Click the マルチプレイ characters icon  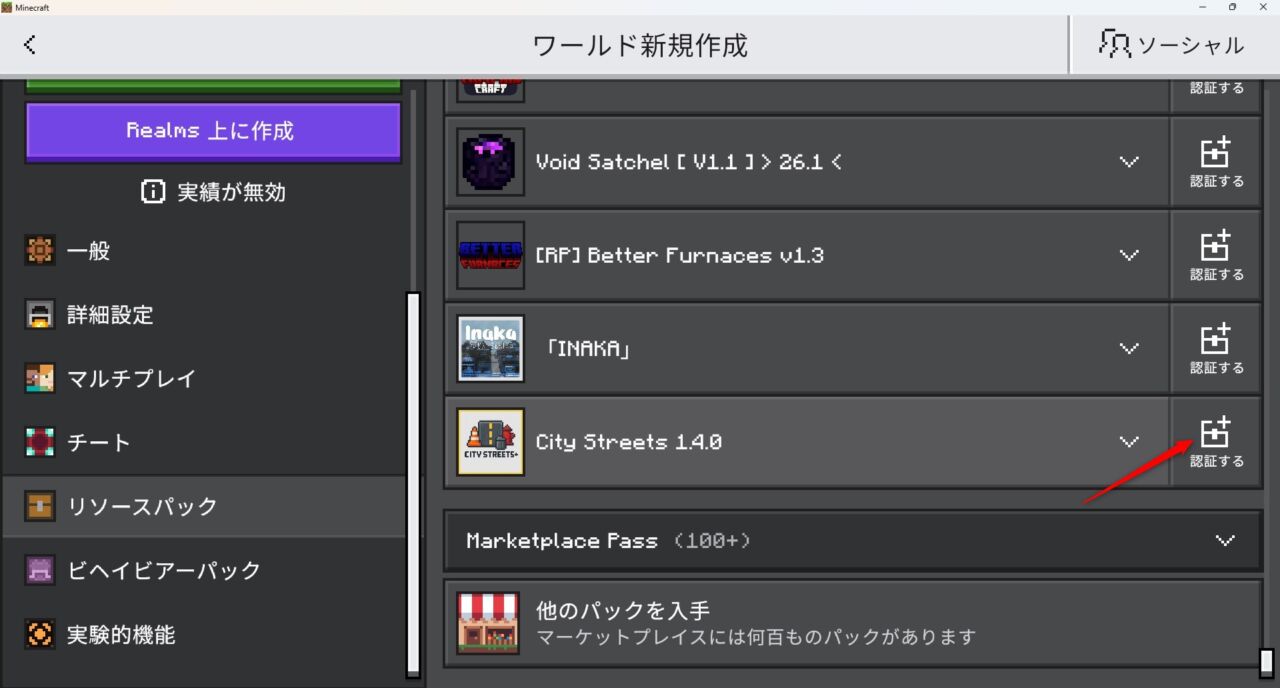click(x=40, y=379)
